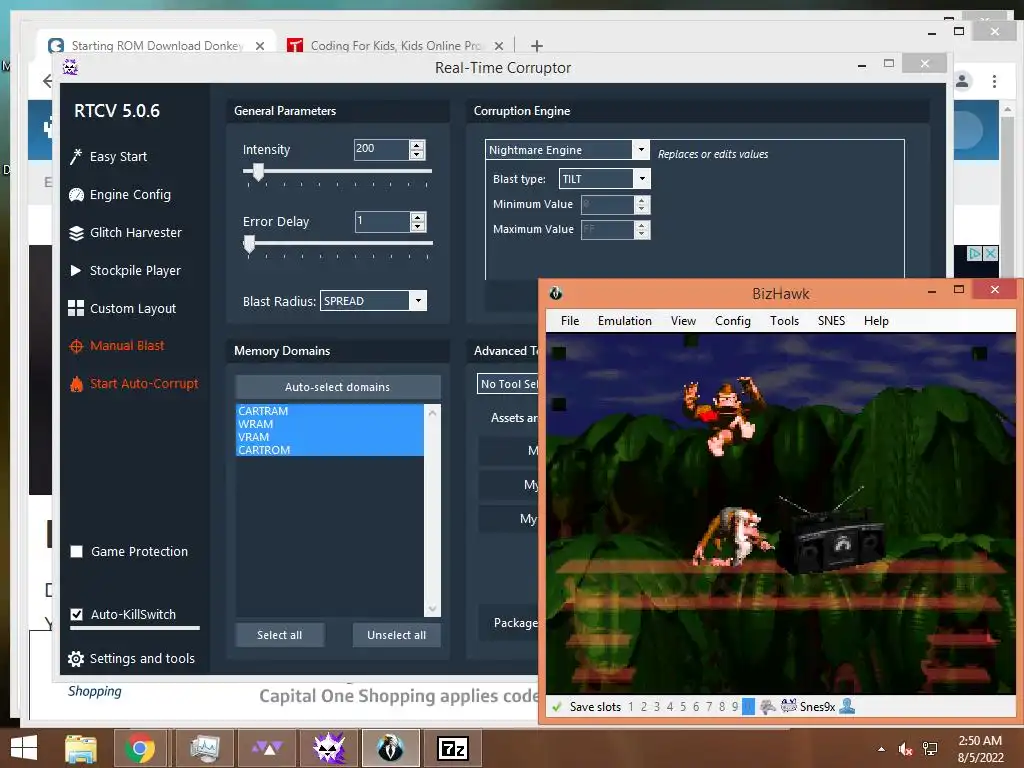Trigger a Manual Blast
1024x768 pixels.
[117, 346]
